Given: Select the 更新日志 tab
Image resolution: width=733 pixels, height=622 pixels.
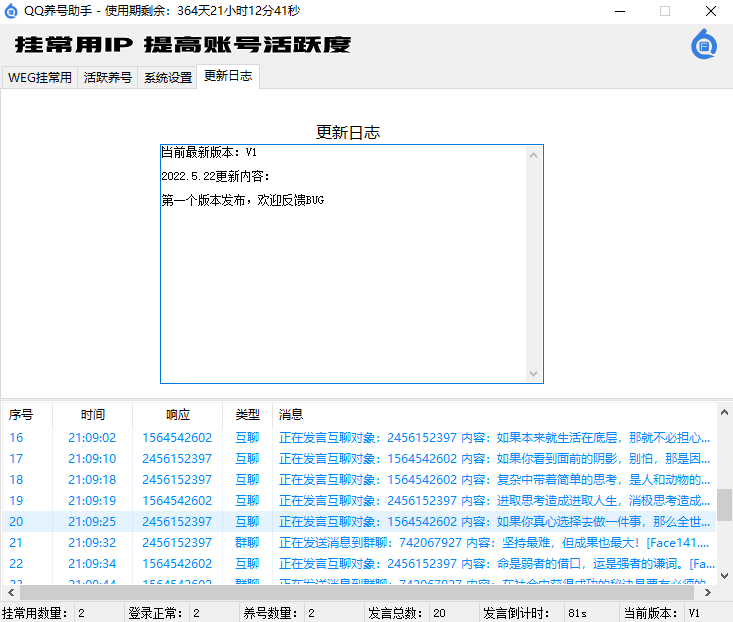Looking at the screenshot, I should coord(228,76).
